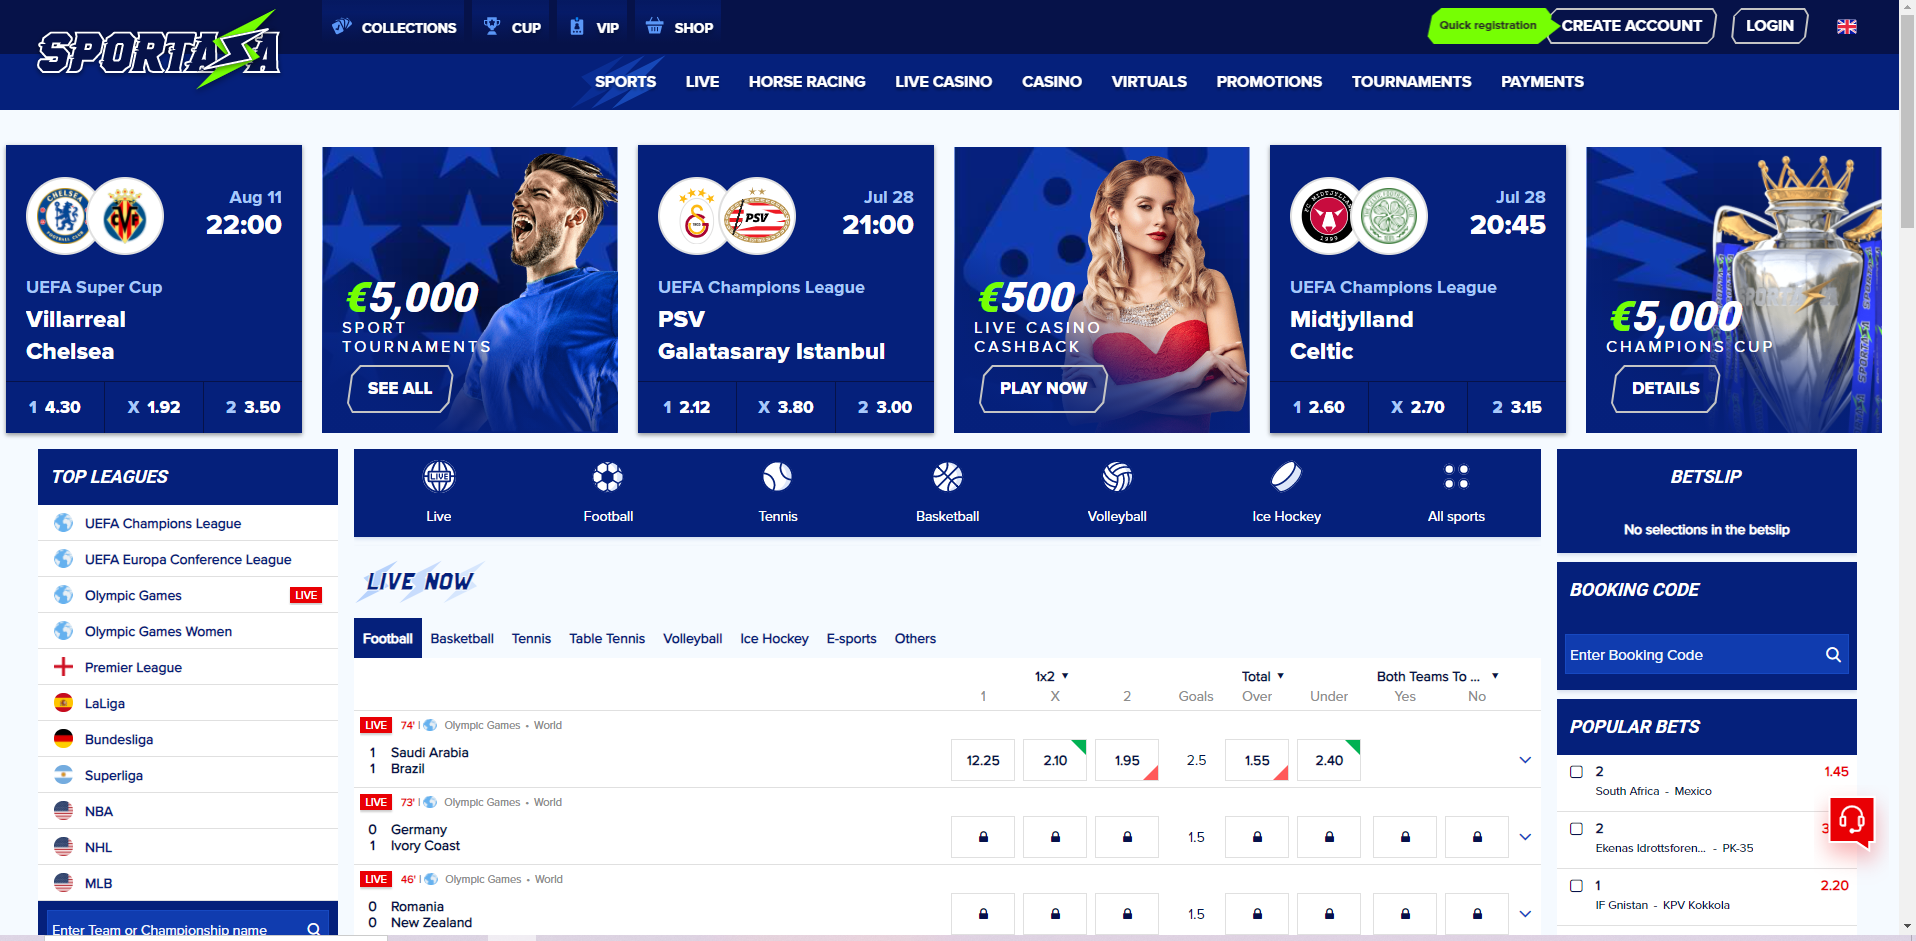This screenshot has width=1916, height=941.
Task: Choose the Volleyball icon
Action: [x=1117, y=478]
